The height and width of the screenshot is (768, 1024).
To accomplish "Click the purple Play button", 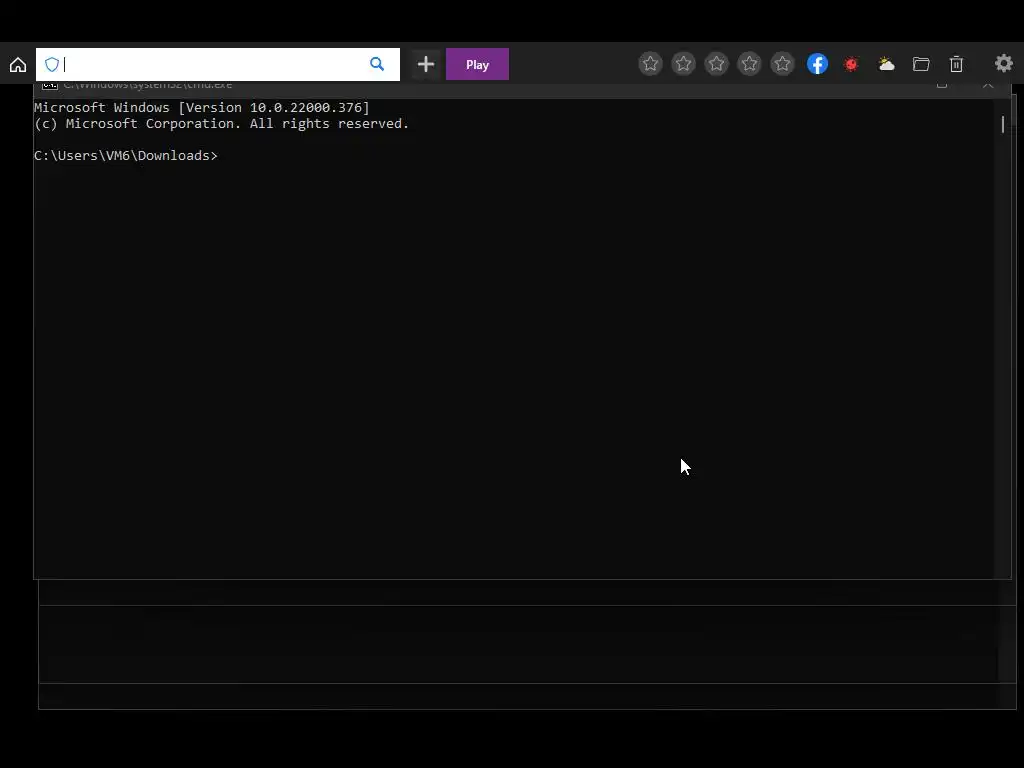I will coord(477,64).
